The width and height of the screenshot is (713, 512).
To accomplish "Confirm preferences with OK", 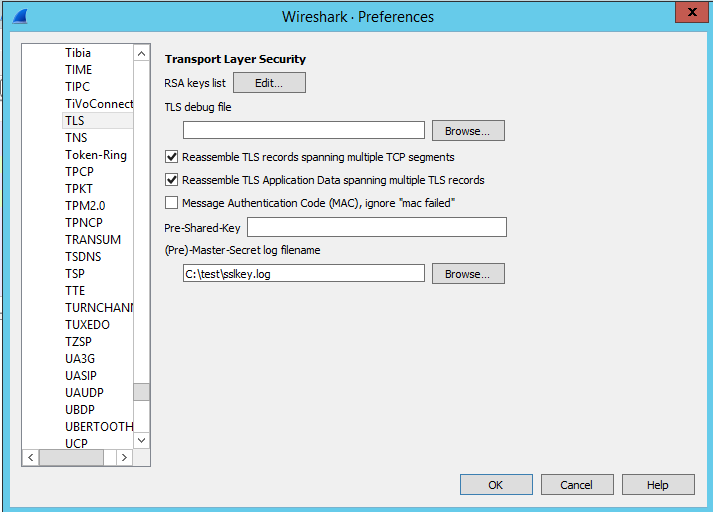I will pyautogui.click(x=496, y=485).
